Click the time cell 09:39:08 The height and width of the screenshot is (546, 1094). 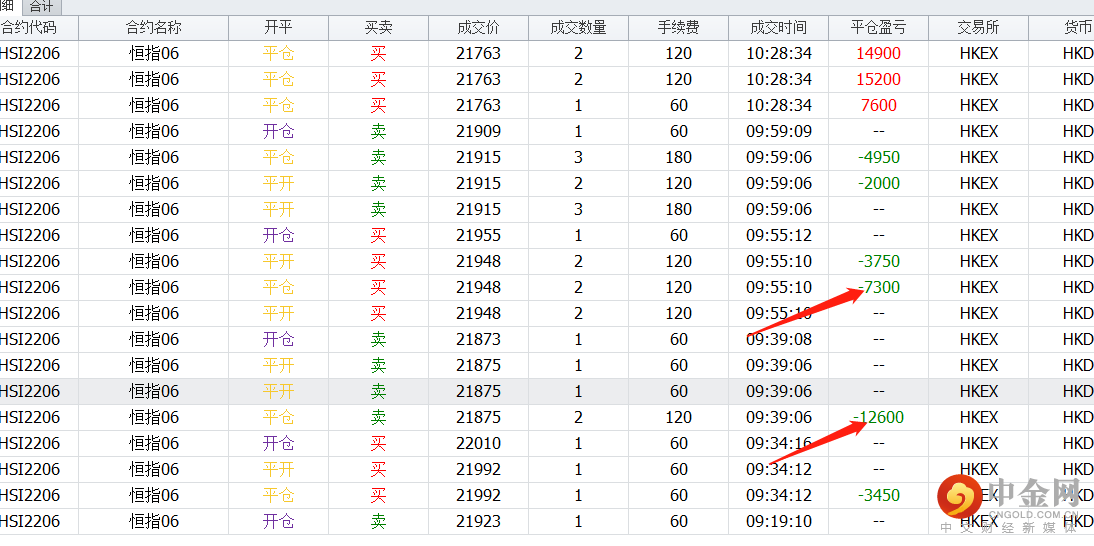(x=779, y=340)
